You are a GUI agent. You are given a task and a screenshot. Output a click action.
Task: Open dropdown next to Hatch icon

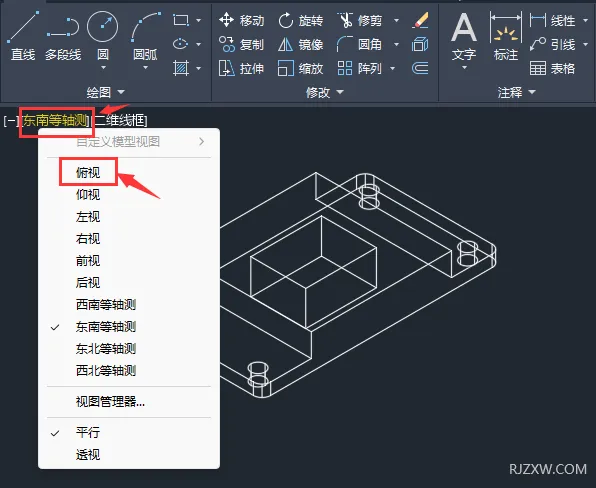coord(198,69)
